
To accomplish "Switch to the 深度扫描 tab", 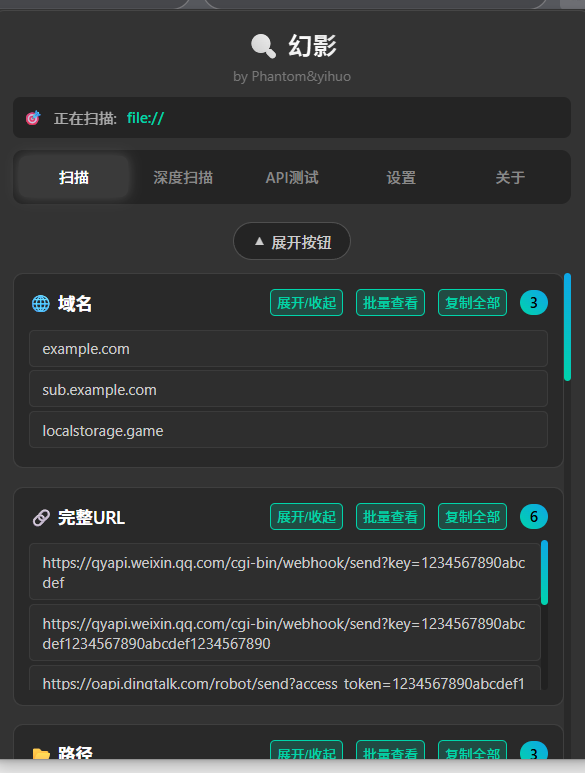I will click(x=183, y=177).
